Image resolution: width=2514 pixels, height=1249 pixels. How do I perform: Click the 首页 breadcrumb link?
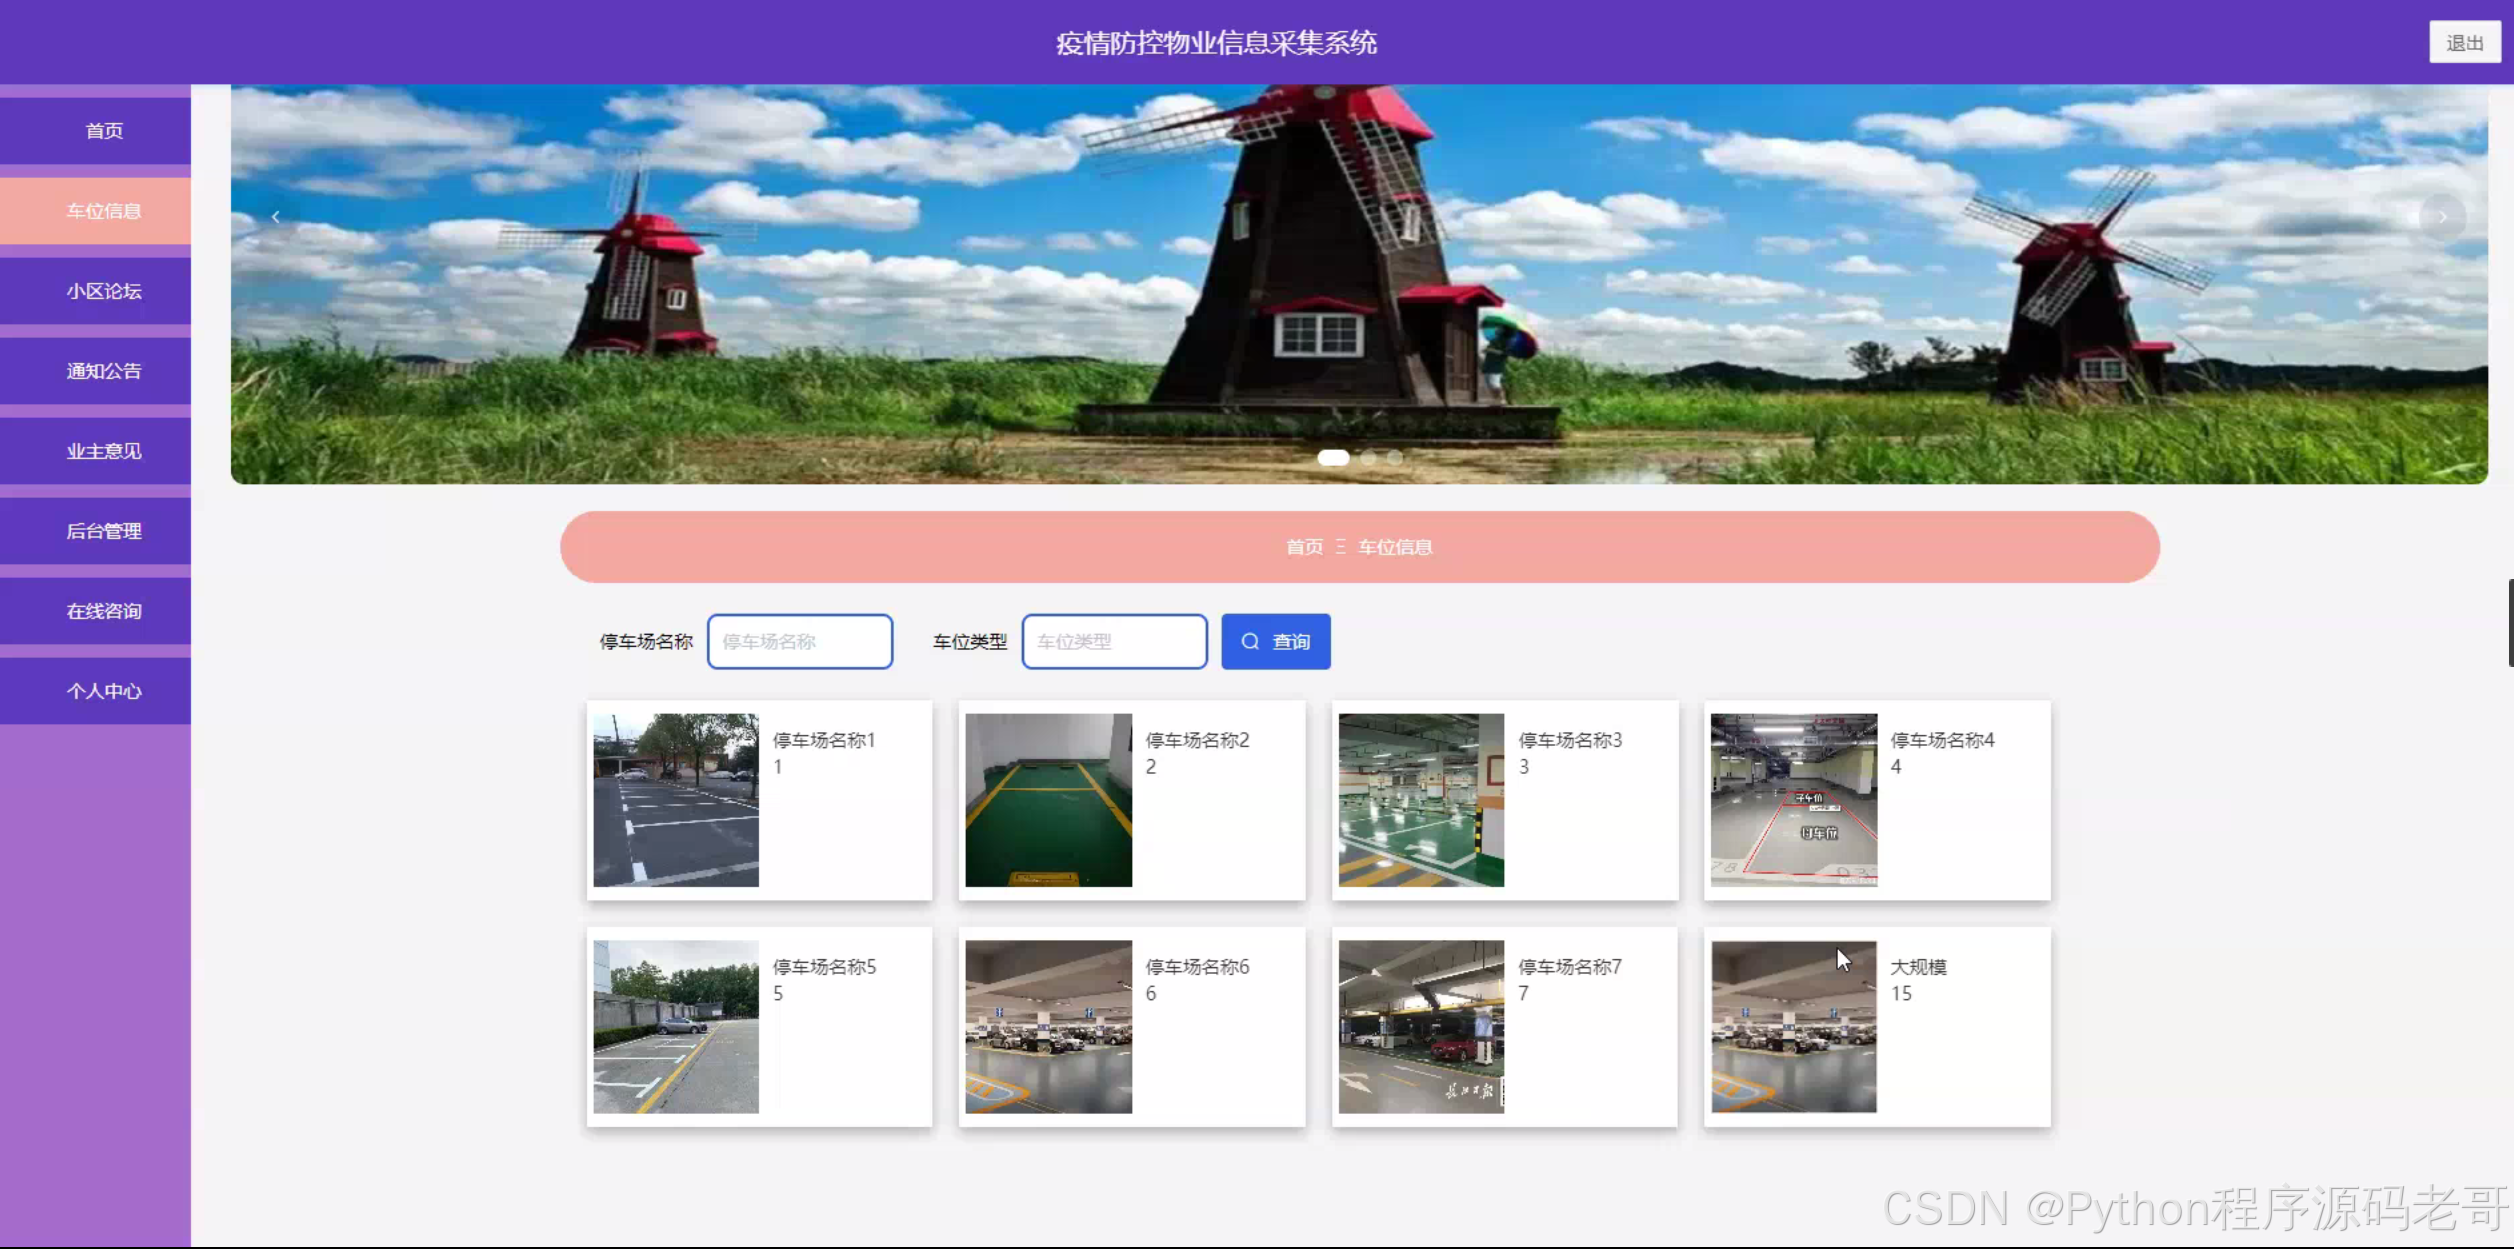coord(1304,547)
